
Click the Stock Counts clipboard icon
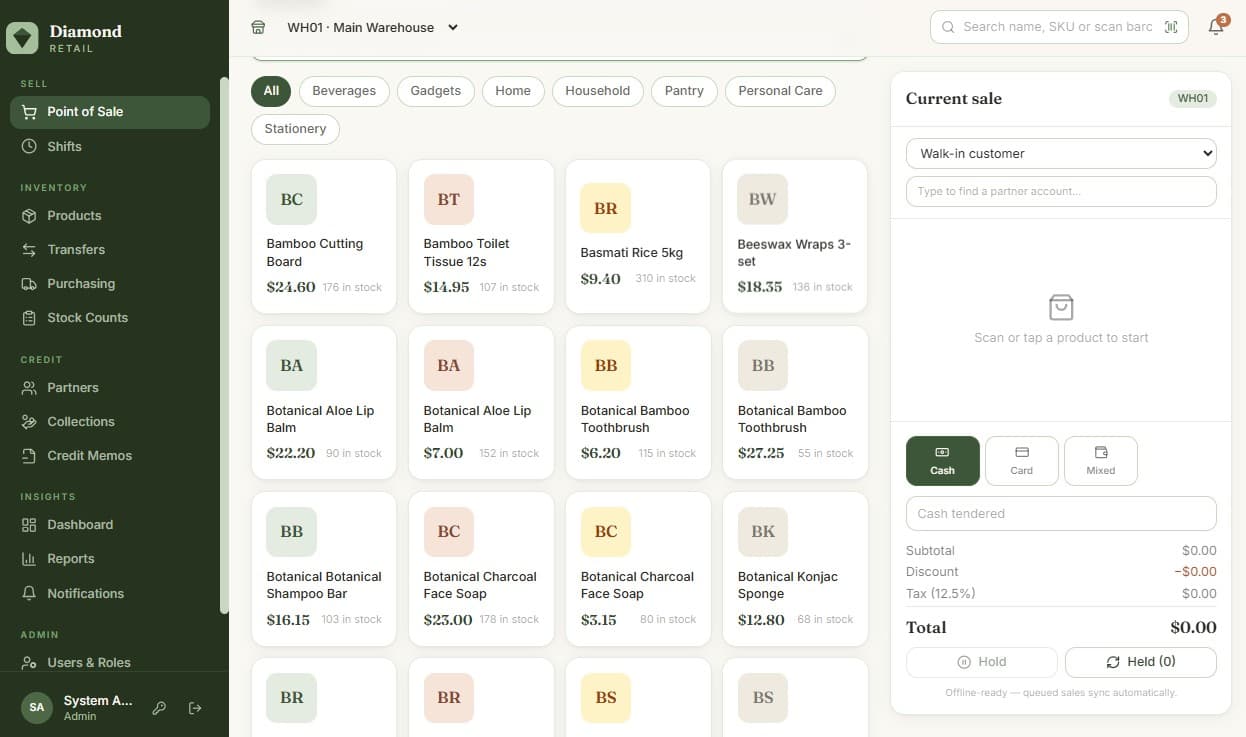(x=29, y=318)
